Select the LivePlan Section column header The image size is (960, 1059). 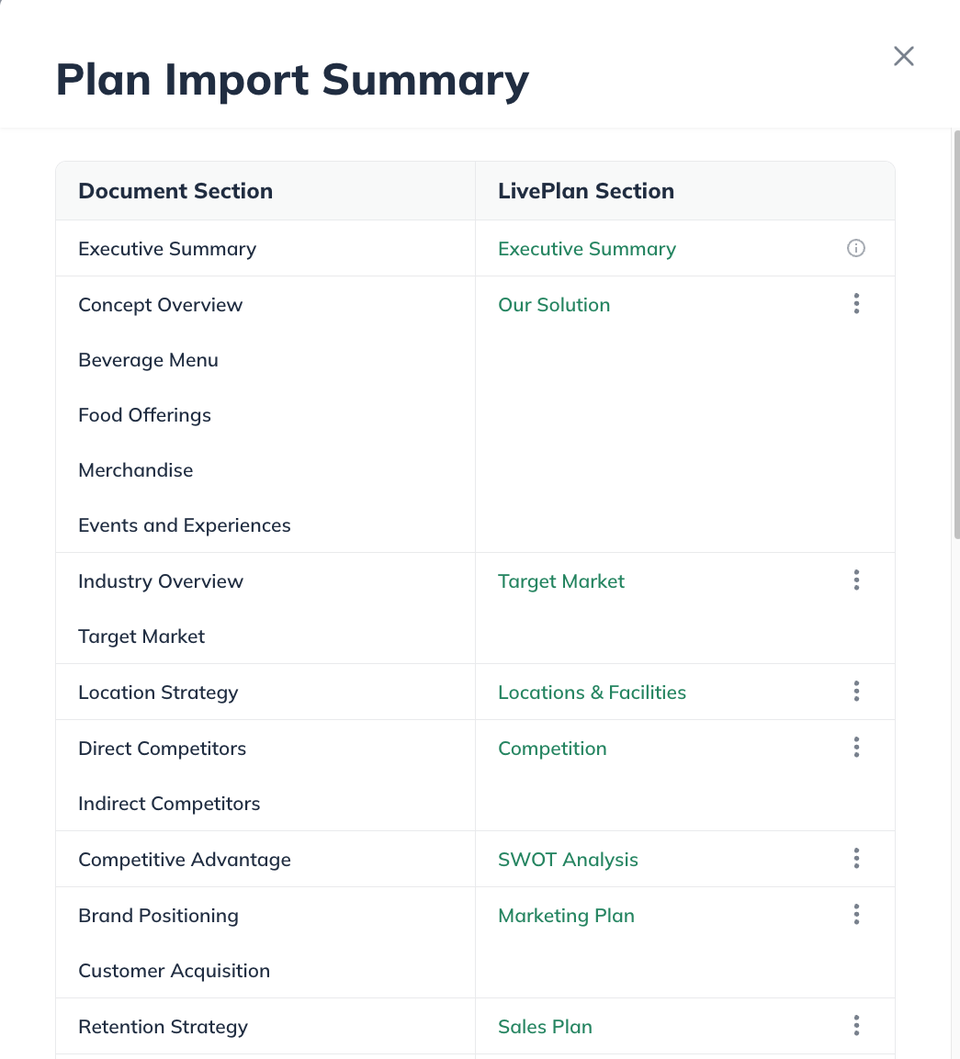point(586,191)
